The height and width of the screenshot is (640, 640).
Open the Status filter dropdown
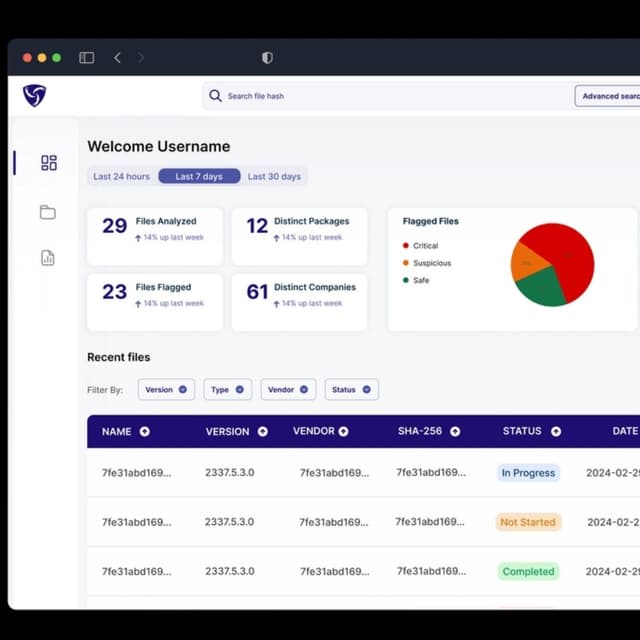[x=351, y=389]
